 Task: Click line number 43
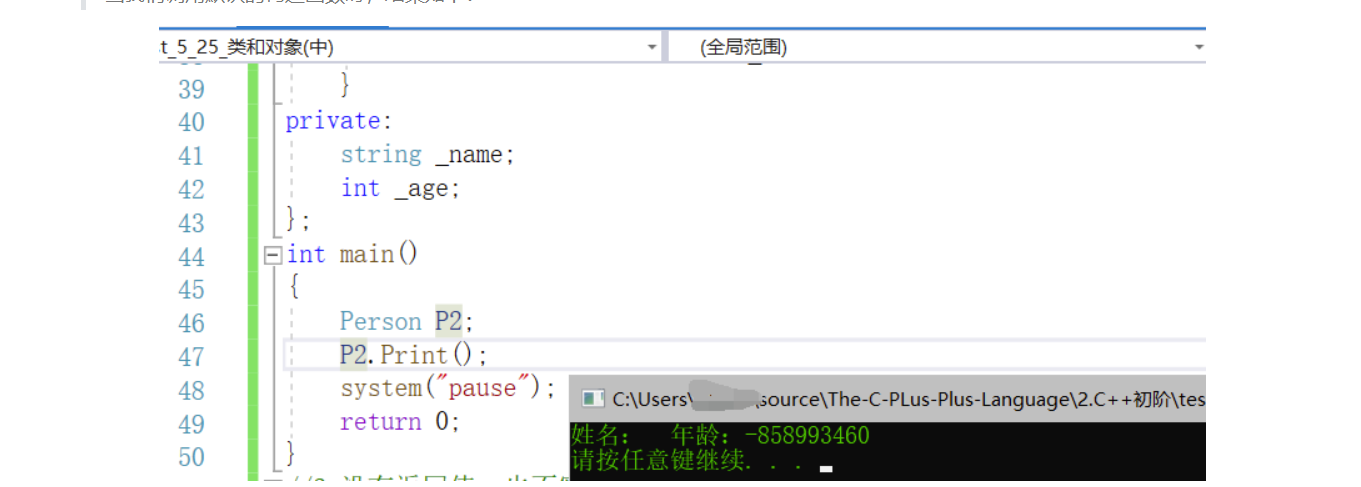tap(191, 223)
